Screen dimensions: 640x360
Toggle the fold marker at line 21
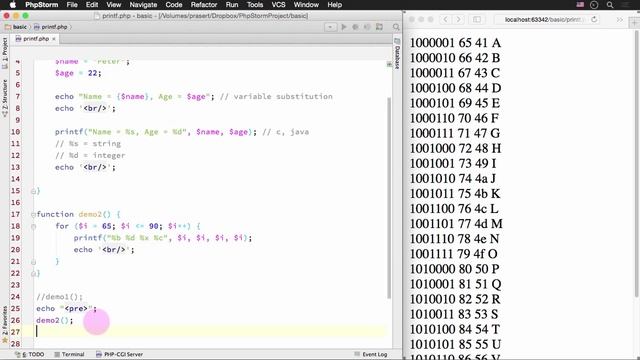[x=33, y=262]
